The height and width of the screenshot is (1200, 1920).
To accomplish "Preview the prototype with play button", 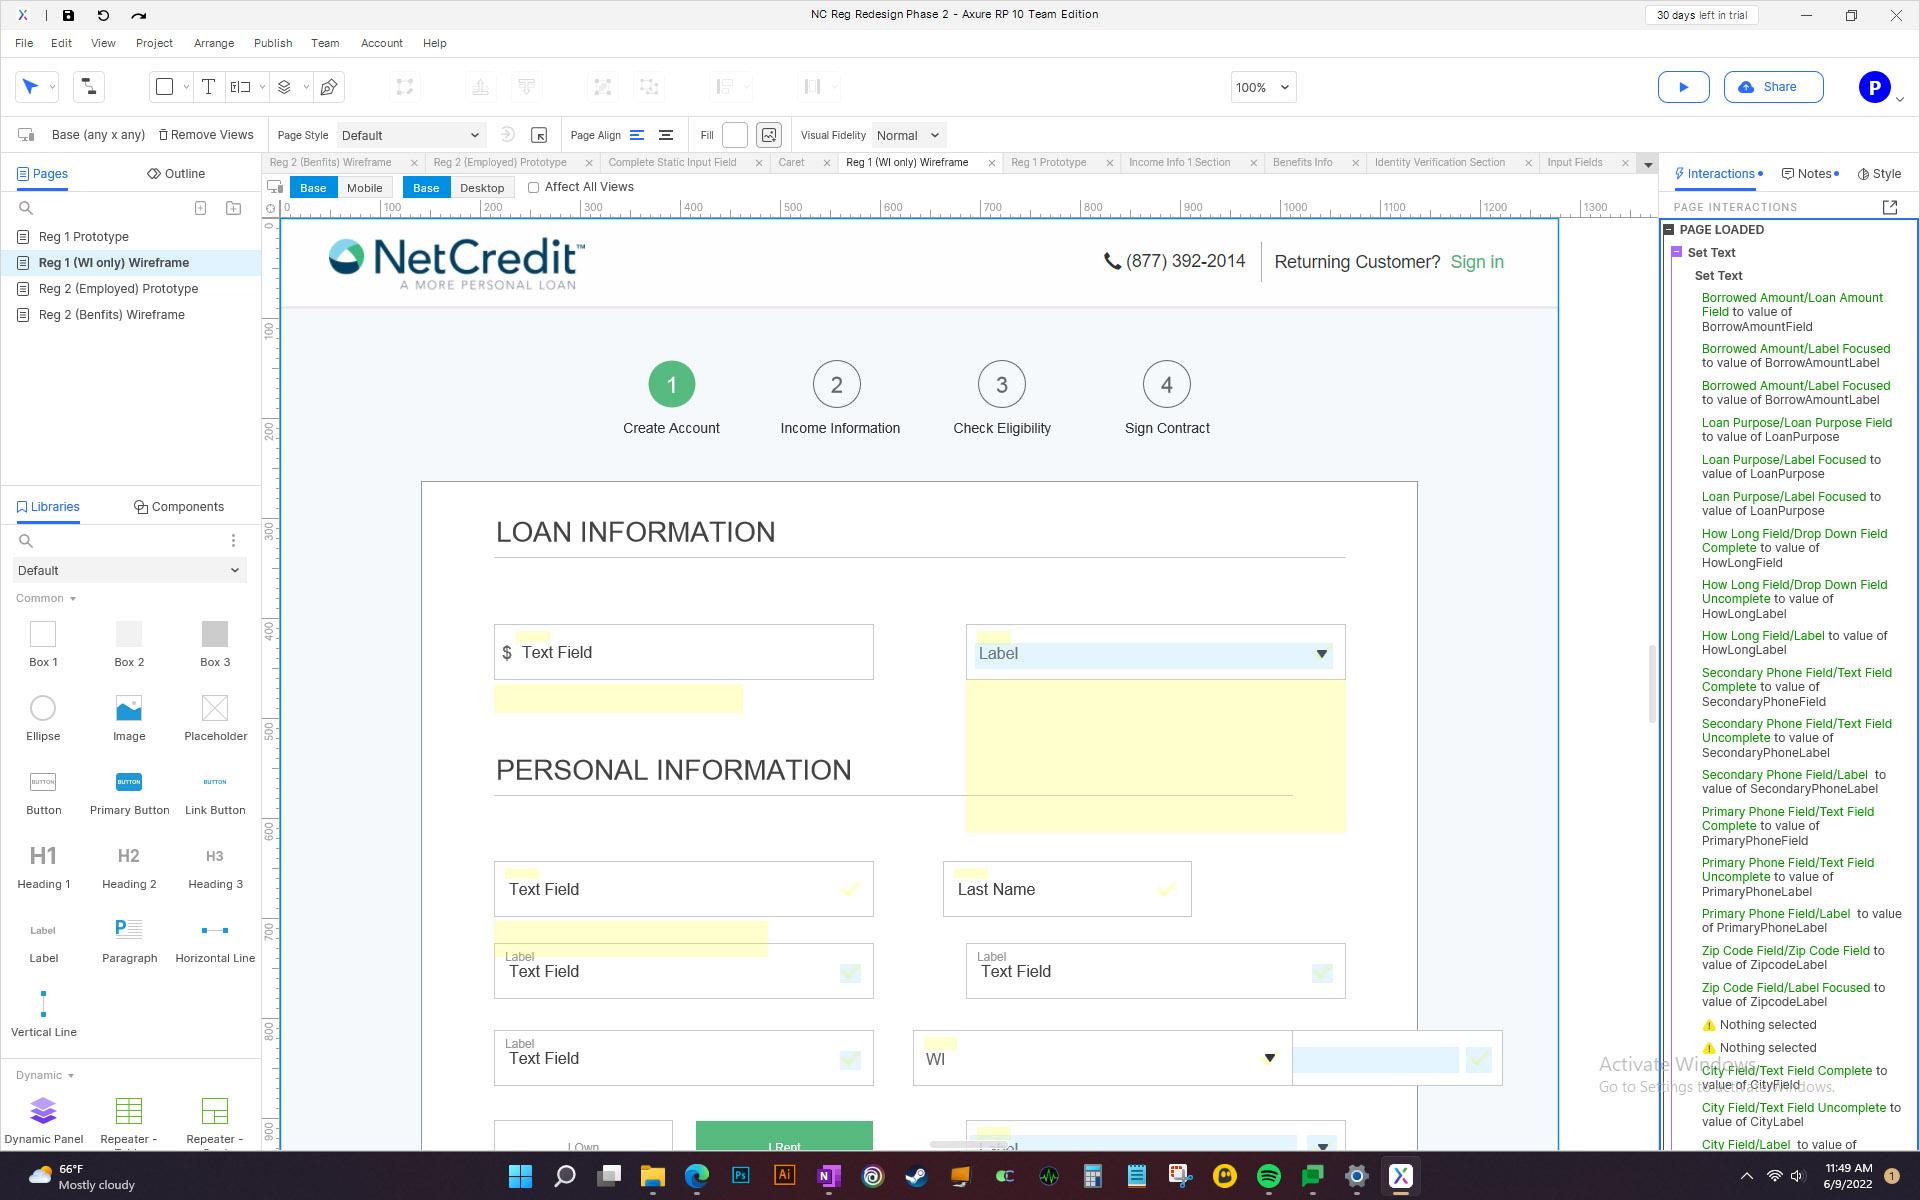I will [1683, 87].
